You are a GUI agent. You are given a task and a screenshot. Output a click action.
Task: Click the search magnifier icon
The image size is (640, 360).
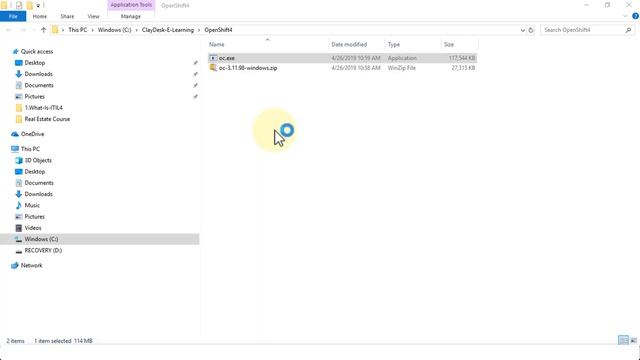coord(628,30)
